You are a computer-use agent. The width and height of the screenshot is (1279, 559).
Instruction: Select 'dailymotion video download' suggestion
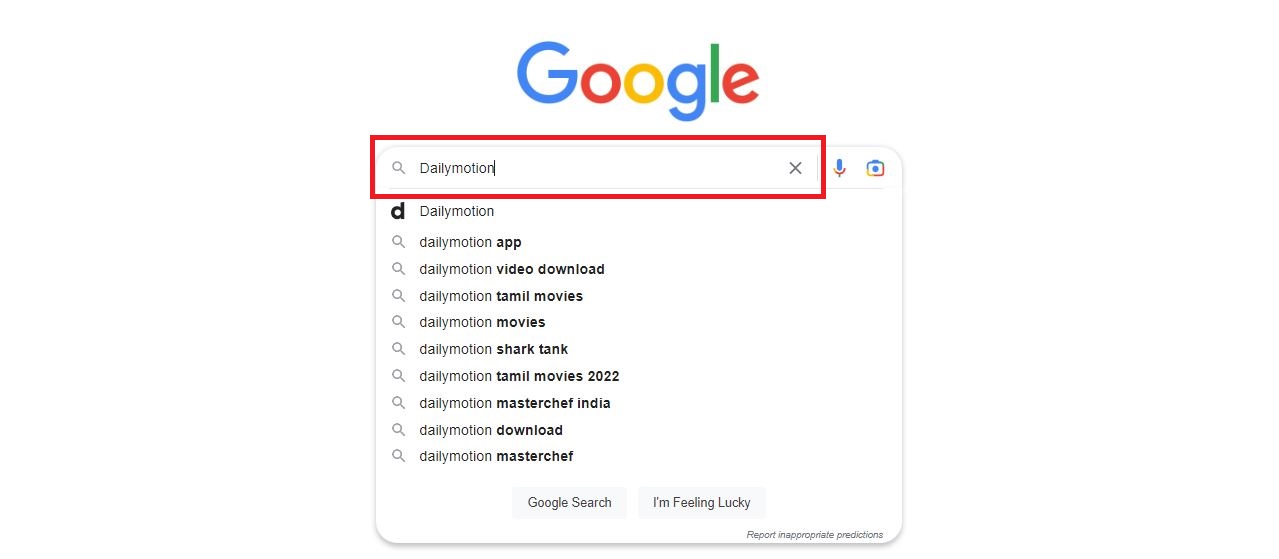(512, 269)
